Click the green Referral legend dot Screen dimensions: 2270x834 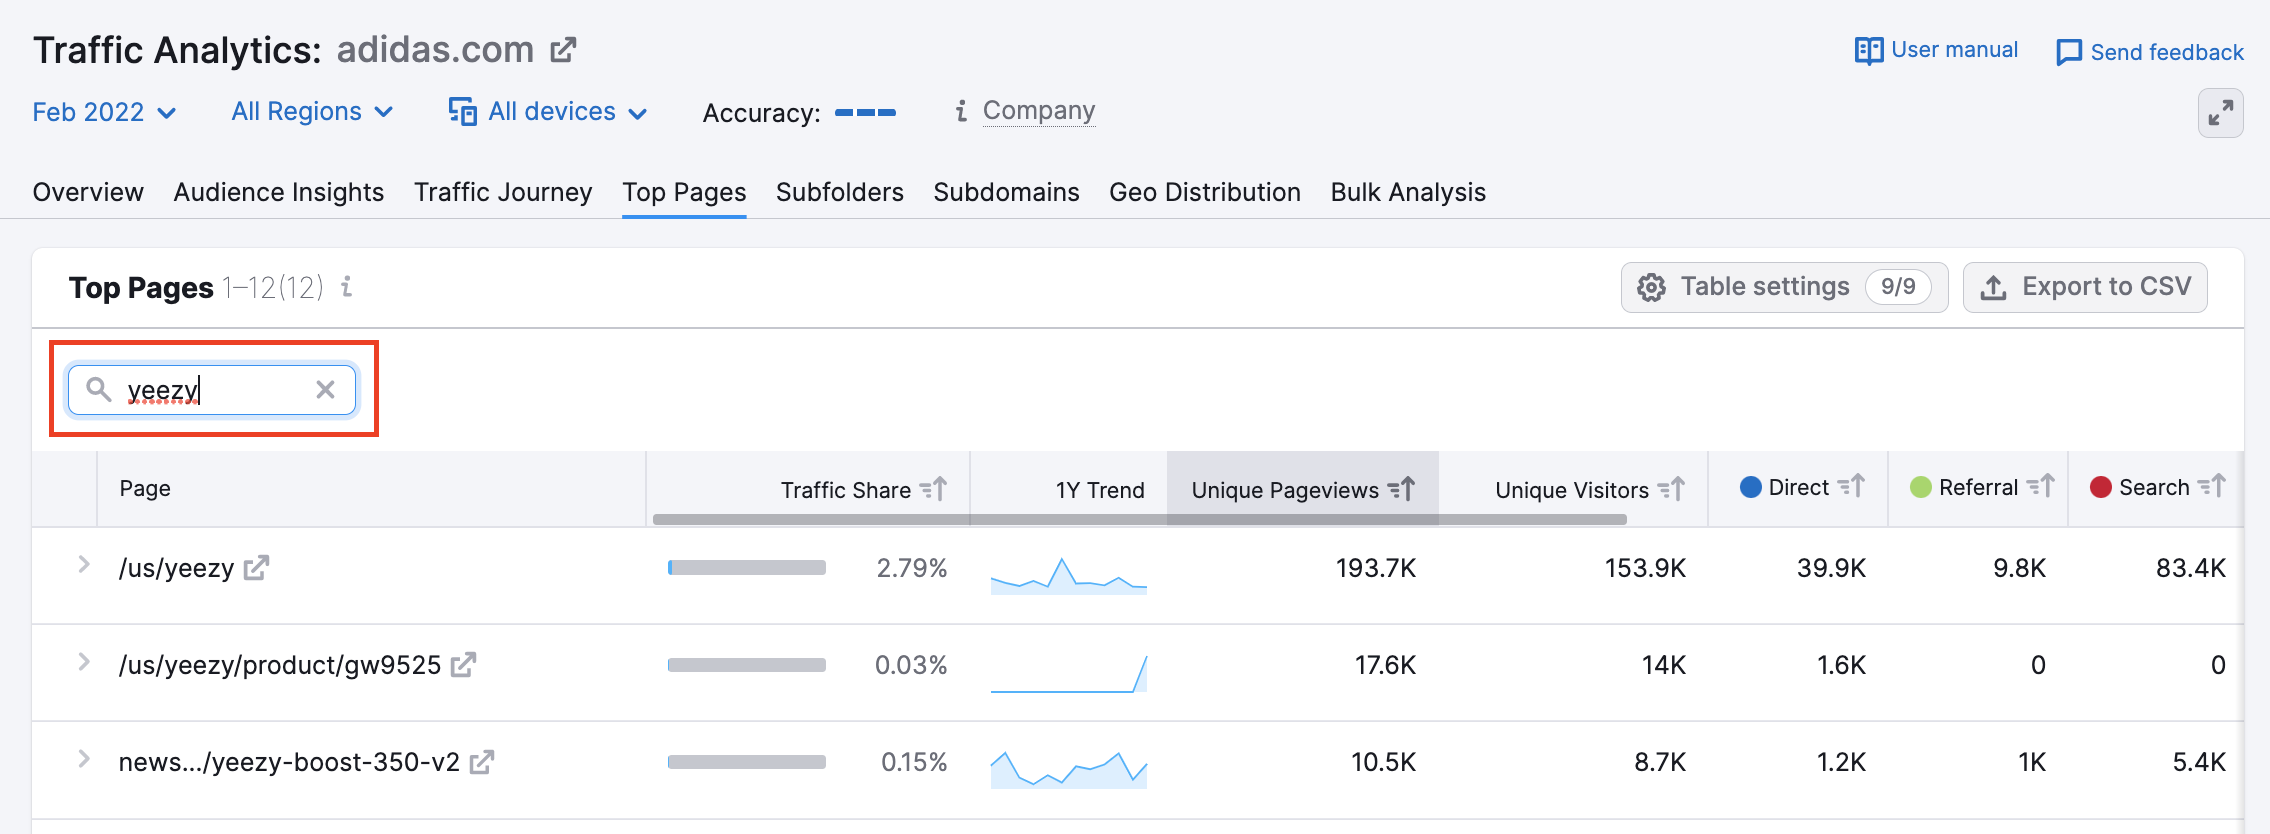point(1921,487)
